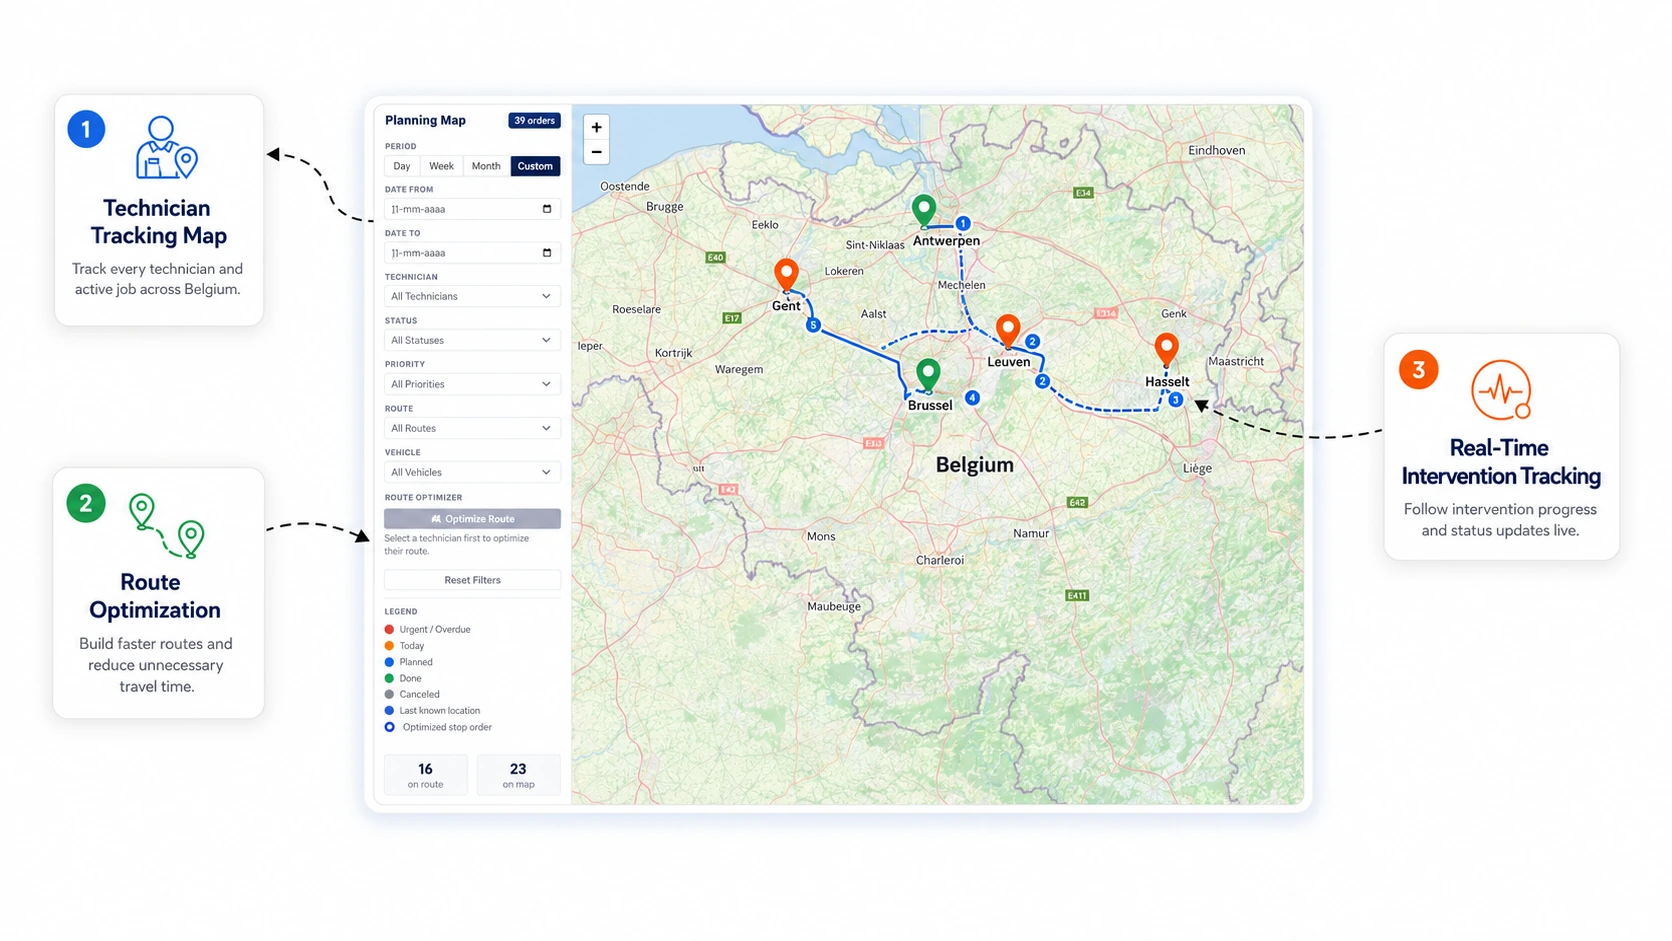Click the icon inside Optimize Route button
The height and width of the screenshot is (941, 1672).
(436, 519)
